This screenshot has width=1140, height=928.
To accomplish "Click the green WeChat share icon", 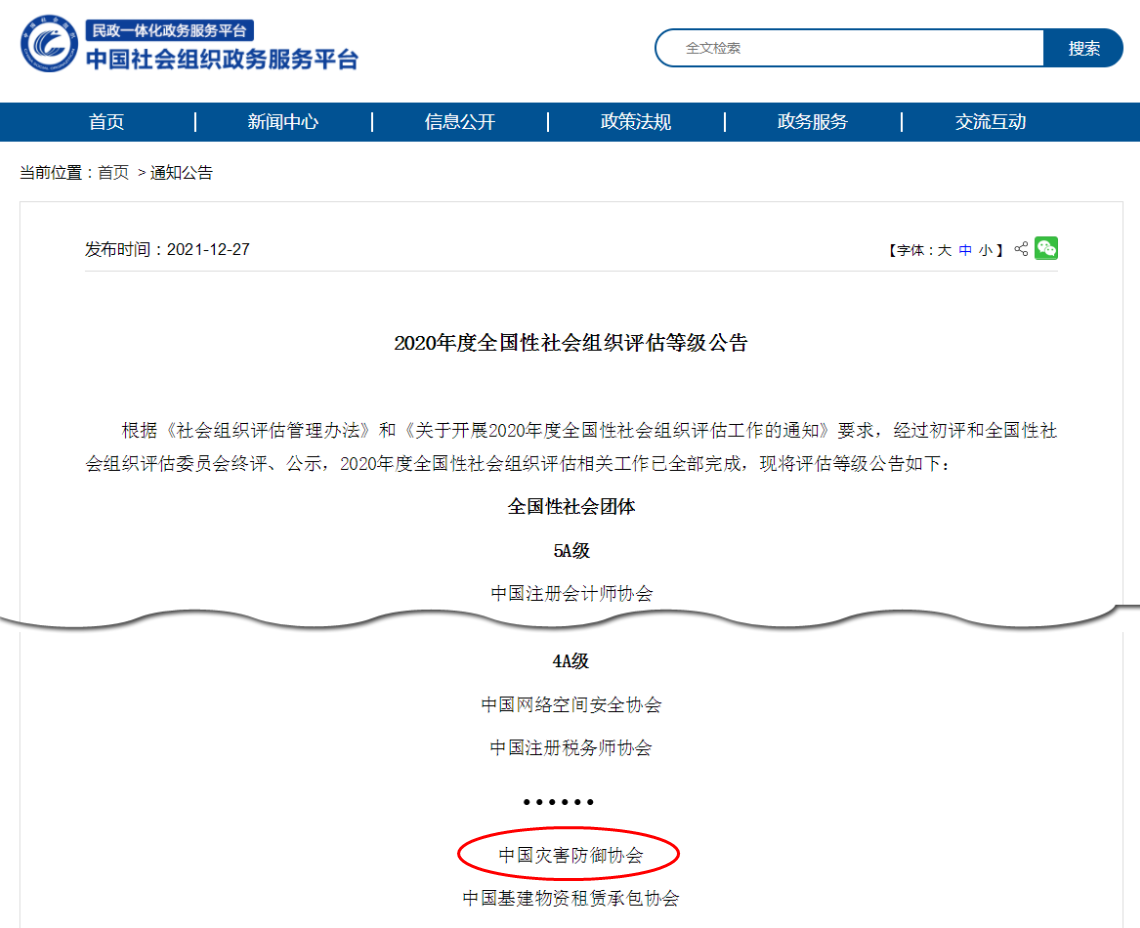I will [1046, 248].
